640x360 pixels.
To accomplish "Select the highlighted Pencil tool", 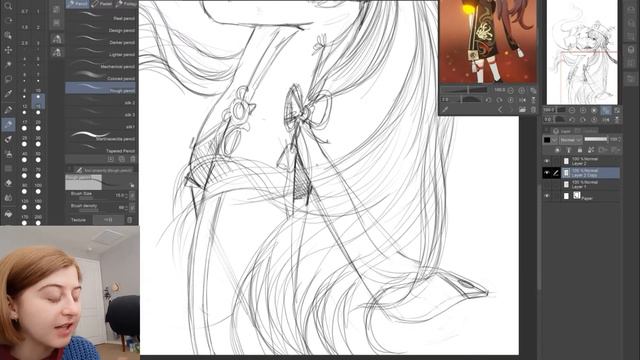I will pos(8,124).
